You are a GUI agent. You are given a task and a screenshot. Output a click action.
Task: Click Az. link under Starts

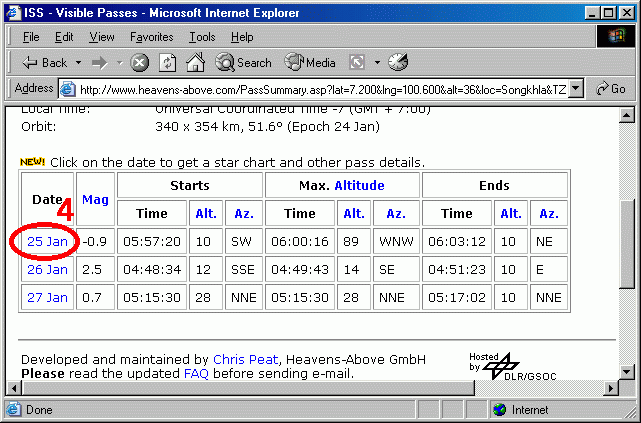pyautogui.click(x=244, y=214)
